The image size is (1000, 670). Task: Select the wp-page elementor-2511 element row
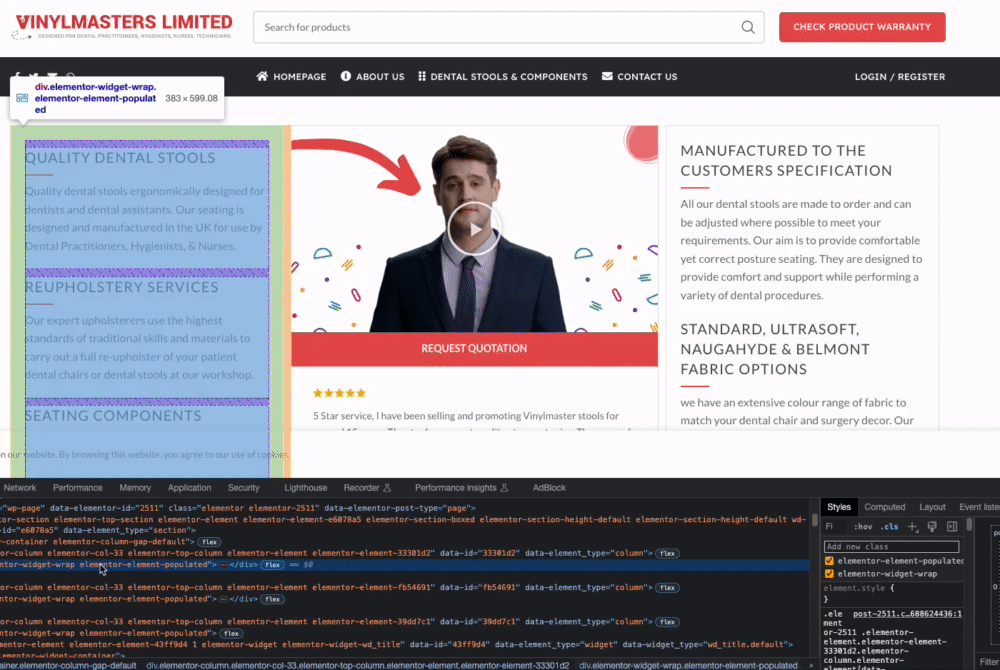pyautogui.click(x=238, y=508)
